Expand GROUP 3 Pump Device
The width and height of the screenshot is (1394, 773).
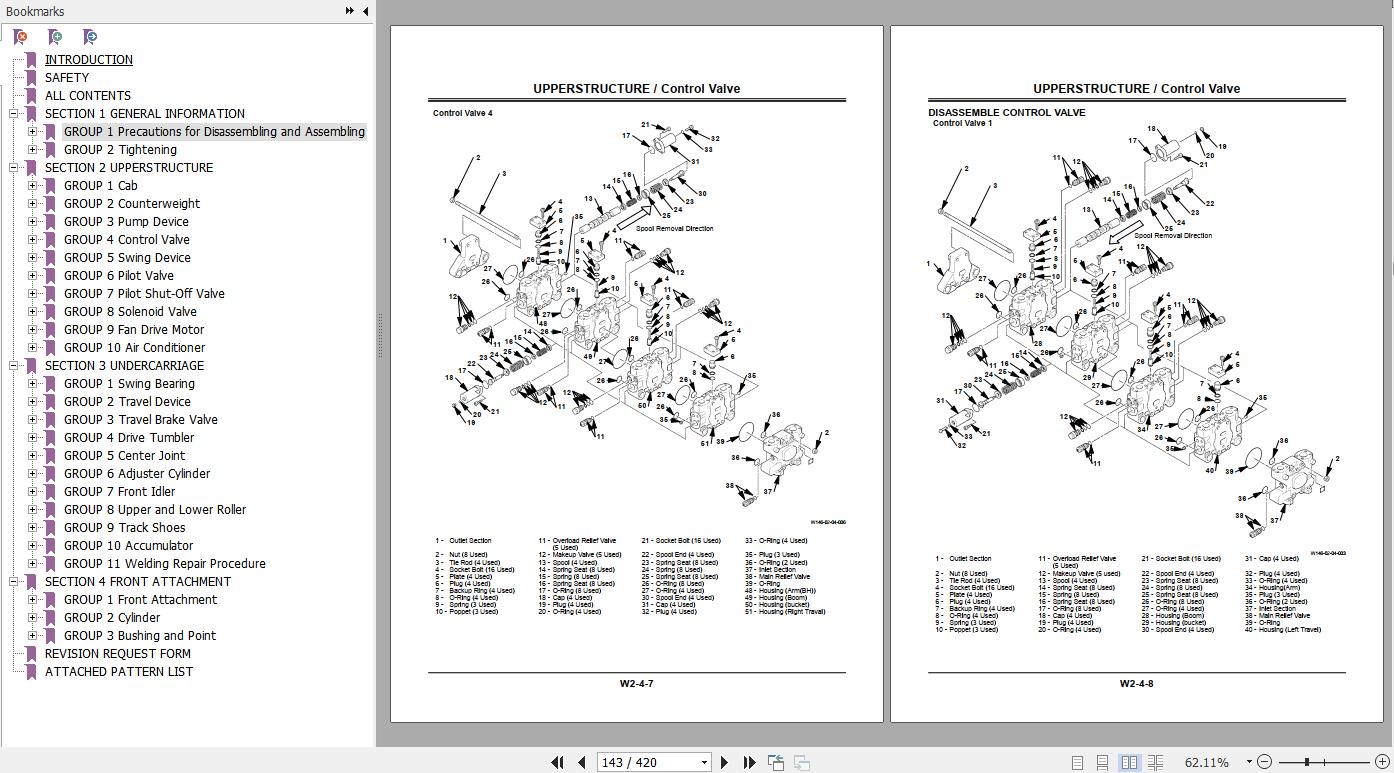[x=33, y=221]
